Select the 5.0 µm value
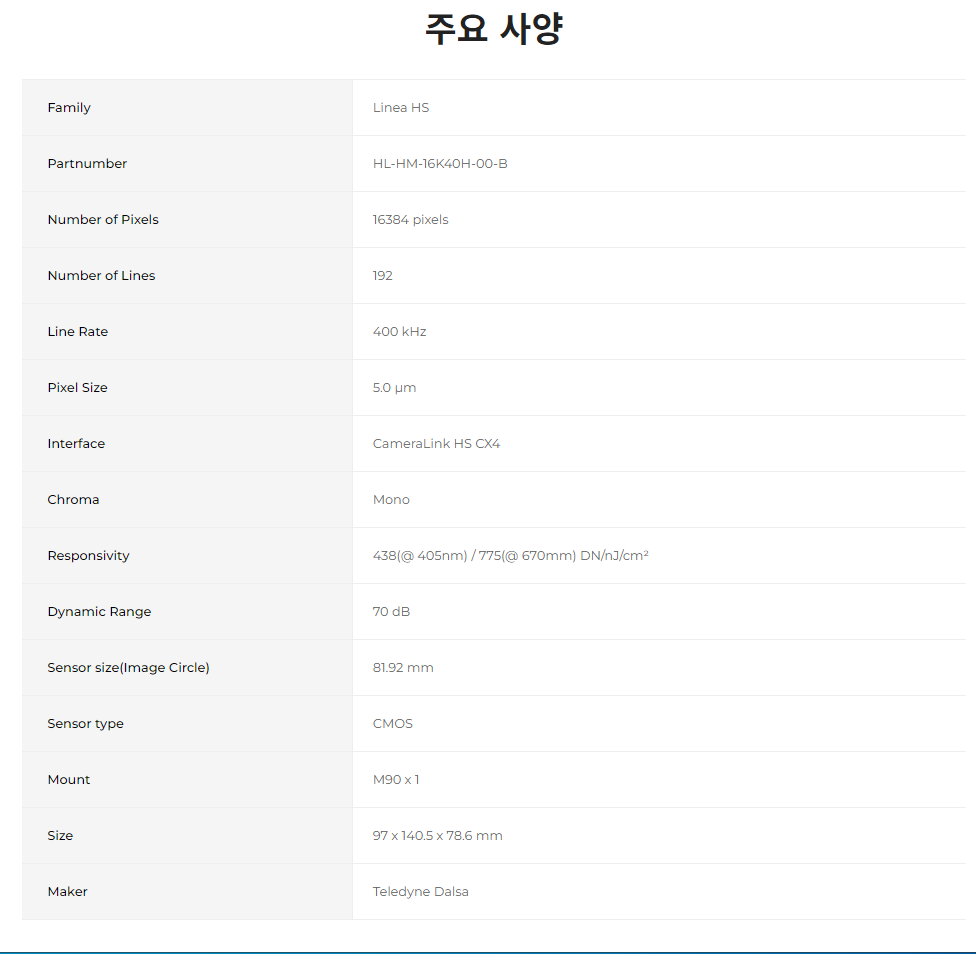The width and height of the screenshot is (976, 954). click(x=394, y=388)
